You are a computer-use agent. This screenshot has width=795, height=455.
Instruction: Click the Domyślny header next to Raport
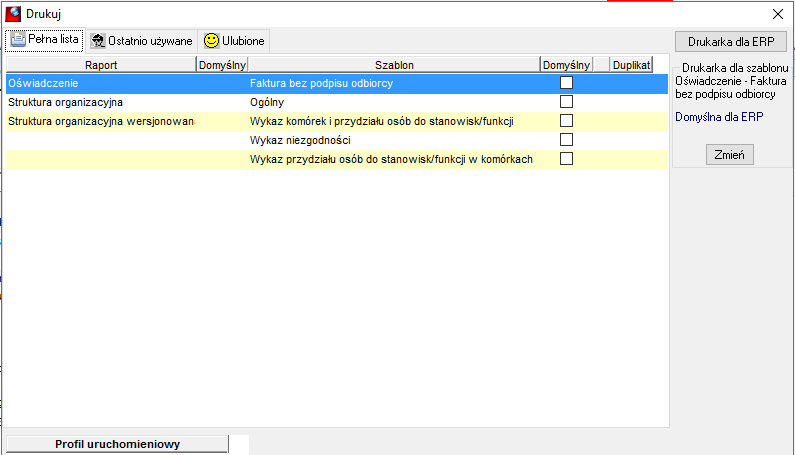click(222, 65)
